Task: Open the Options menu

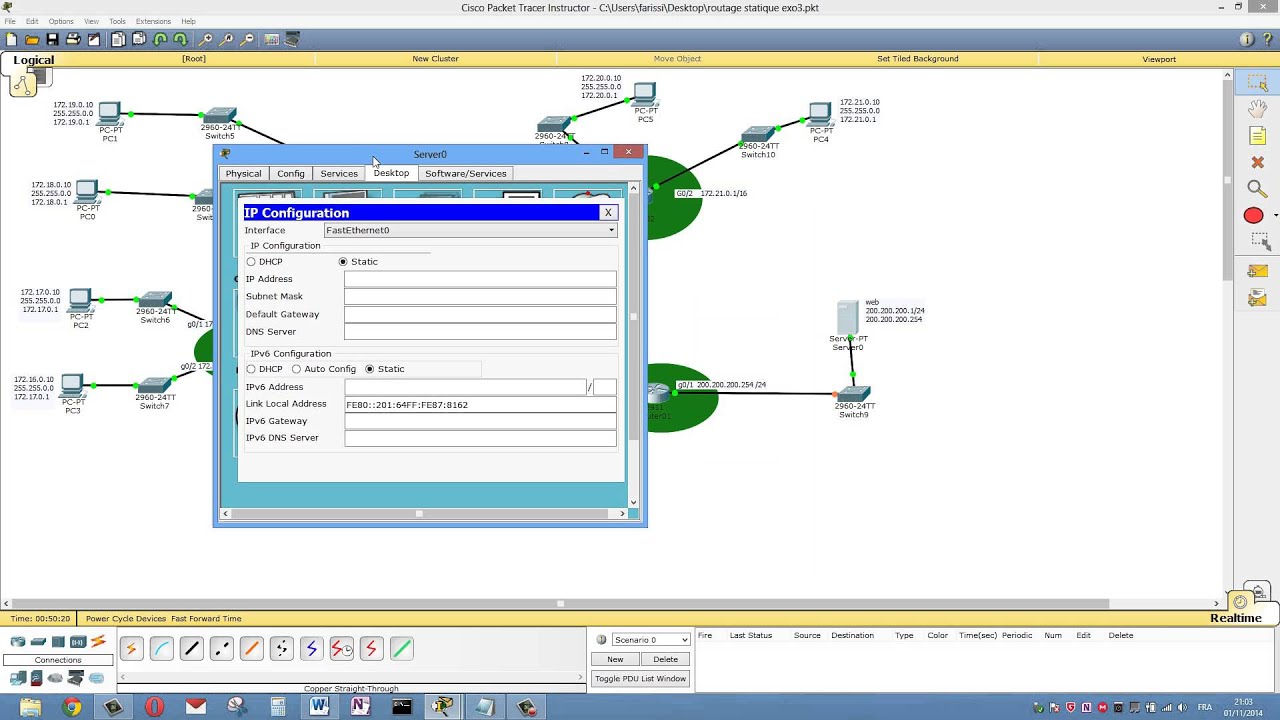Action: pyautogui.click(x=61, y=21)
